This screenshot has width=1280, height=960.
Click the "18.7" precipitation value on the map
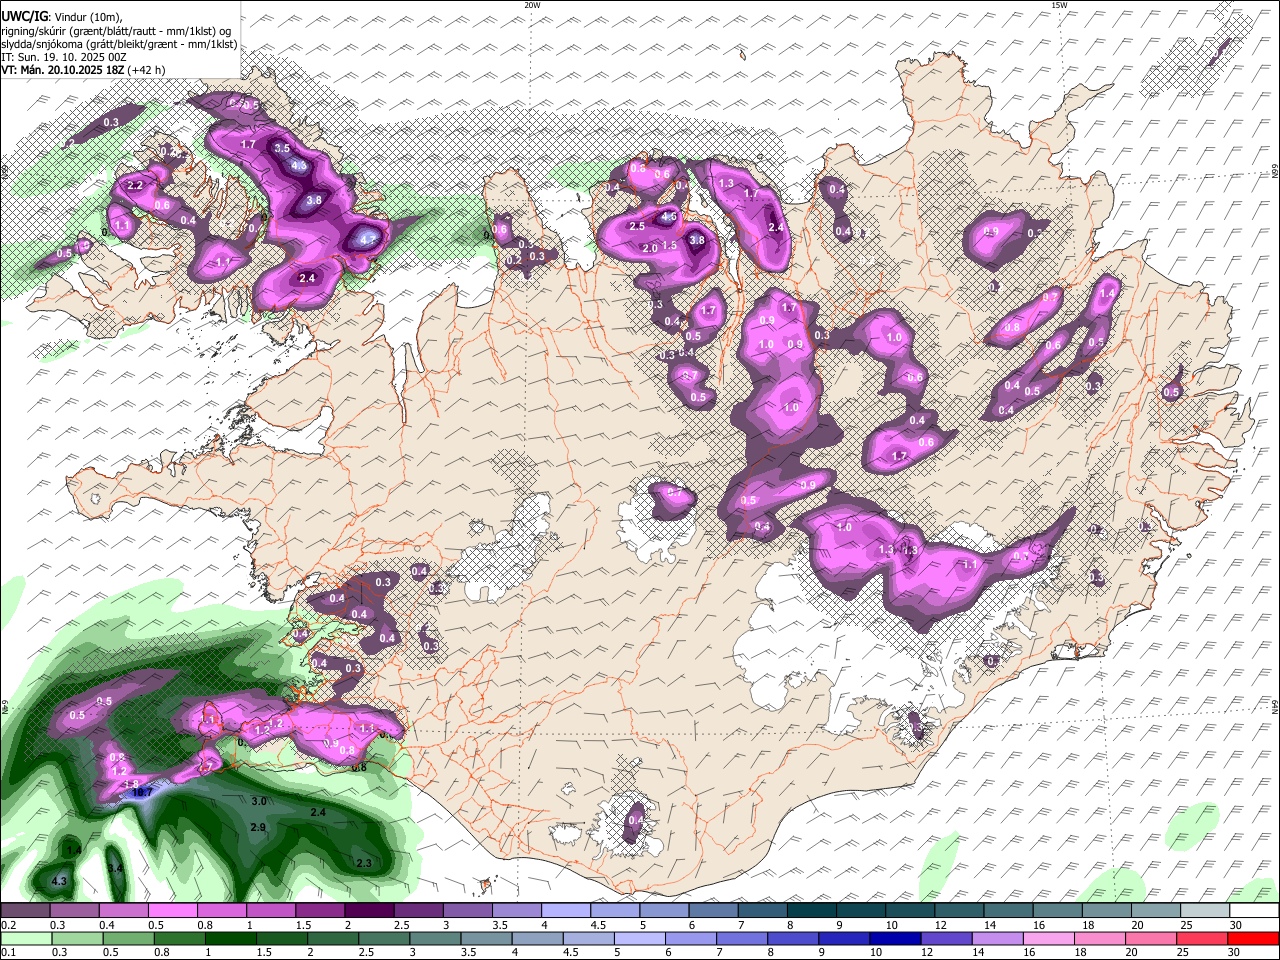[x=142, y=792]
